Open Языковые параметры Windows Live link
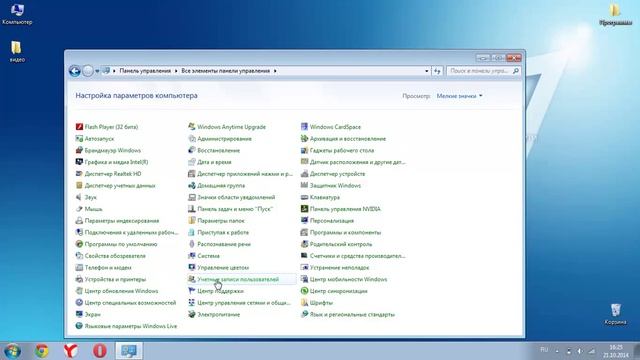This screenshot has height=360, width=640. pos(131,327)
